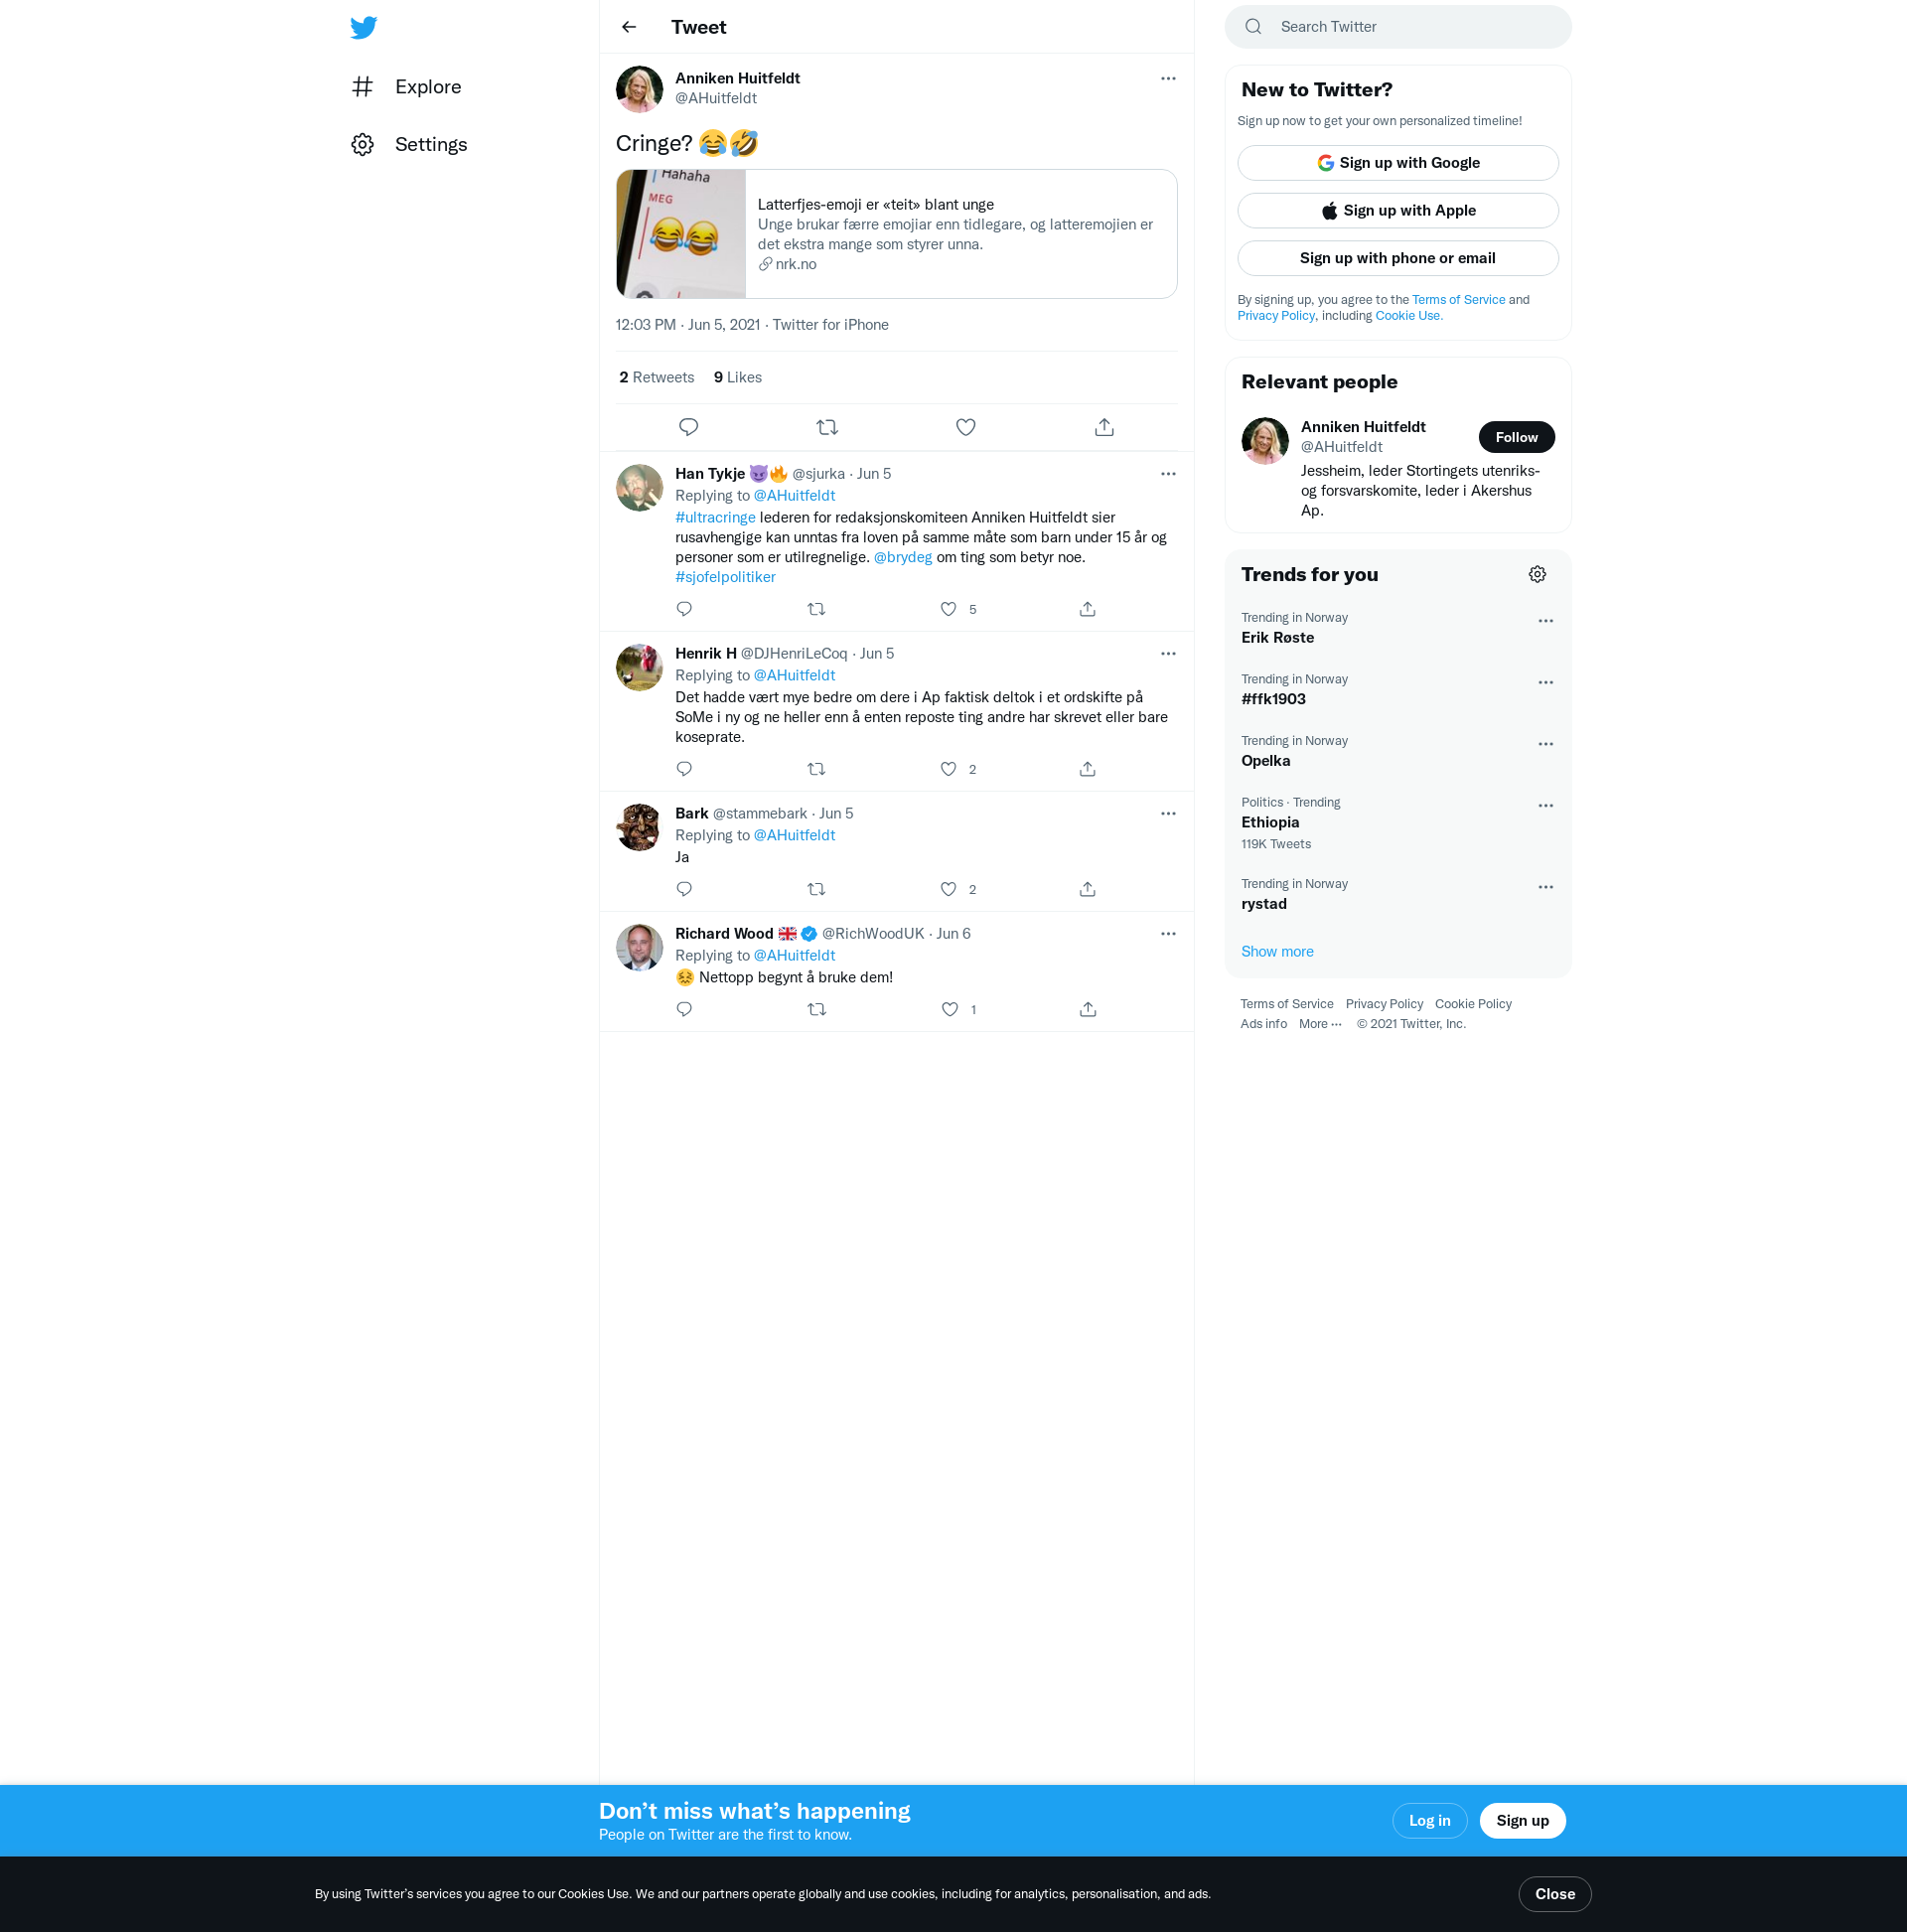Sign up with phone or email
1907x1932 pixels.
[x=1397, y=258]
